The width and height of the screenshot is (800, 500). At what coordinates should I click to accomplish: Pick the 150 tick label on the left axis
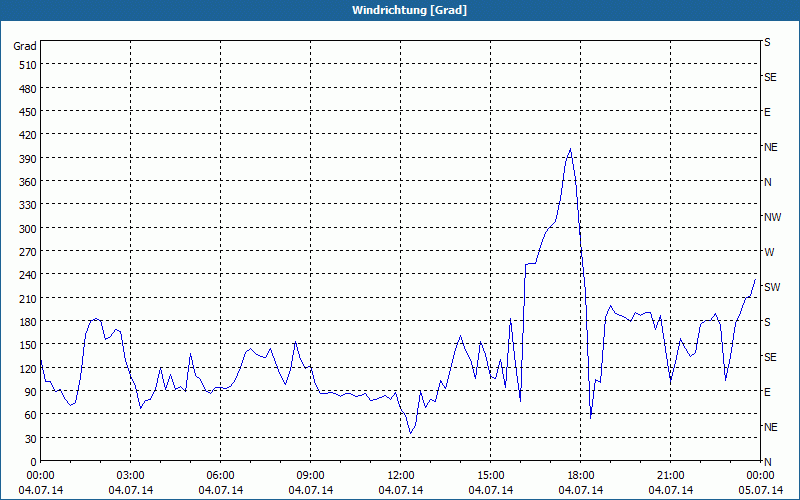pyautogui.click(x=28, y=345)
